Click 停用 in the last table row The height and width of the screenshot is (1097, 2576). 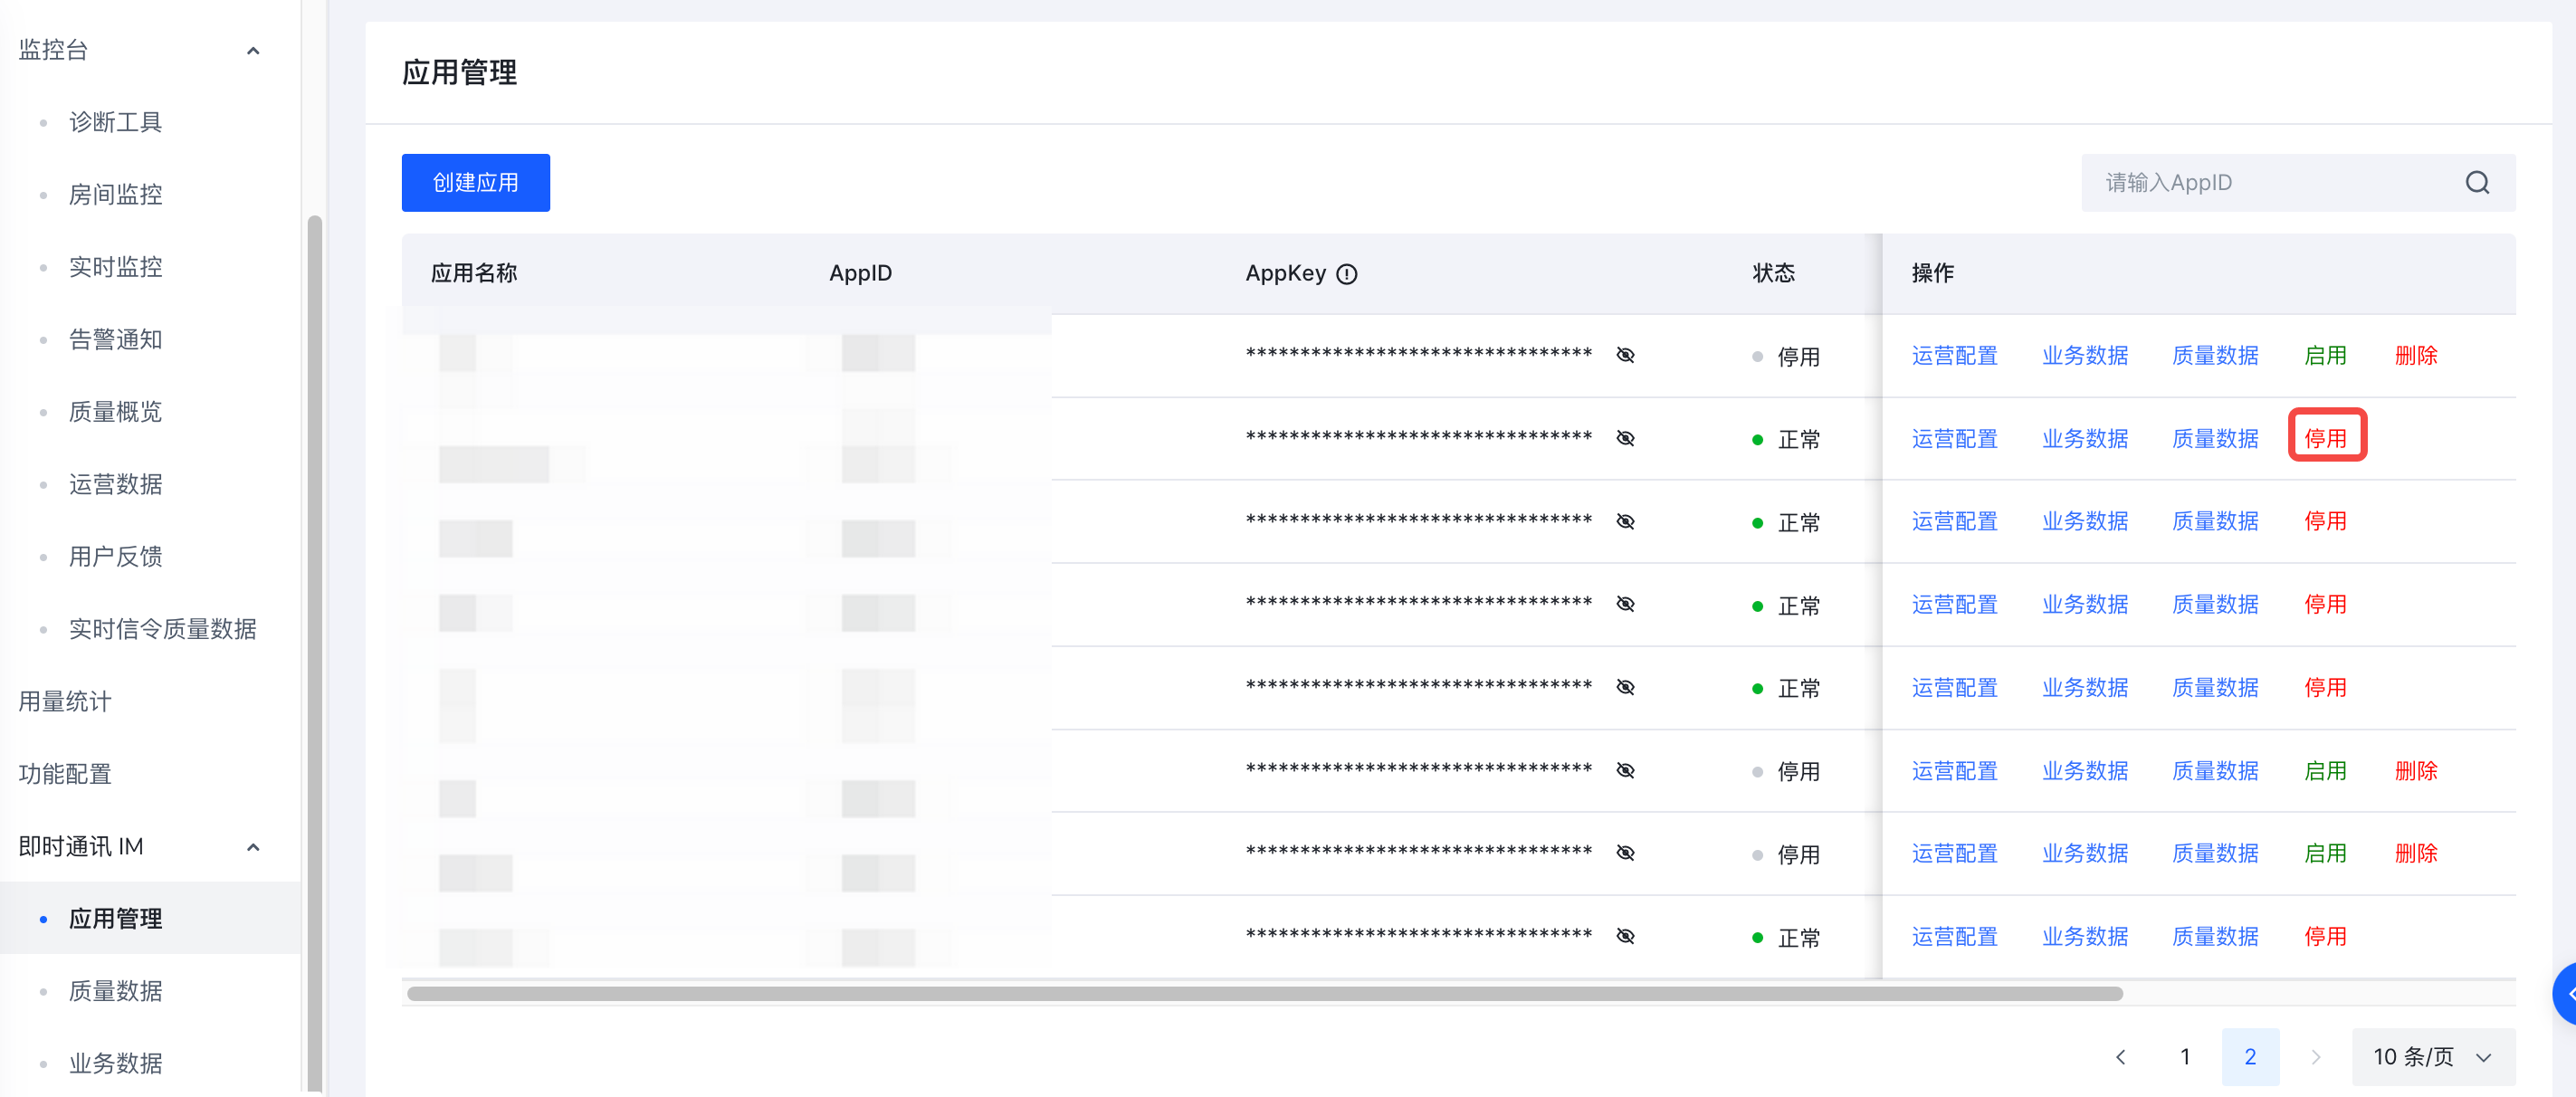tap(2324, 936)
